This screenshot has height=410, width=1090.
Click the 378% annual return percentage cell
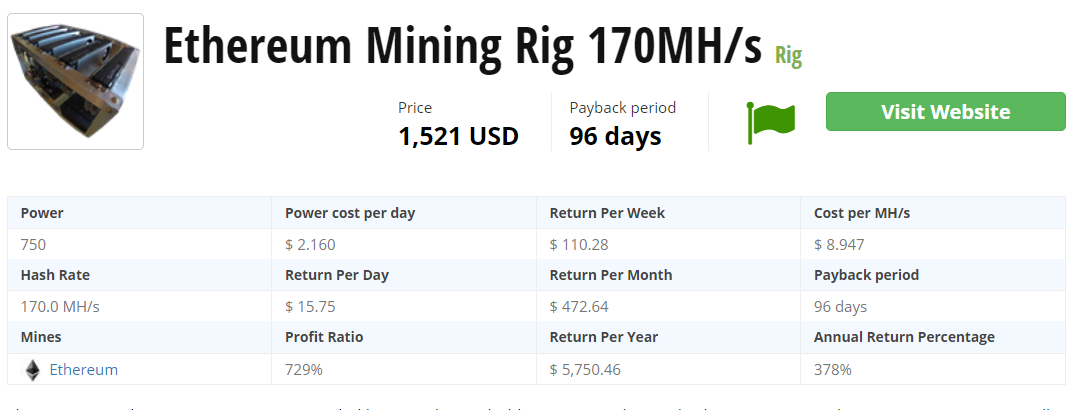pyautogui.click(x=933, y=370)
